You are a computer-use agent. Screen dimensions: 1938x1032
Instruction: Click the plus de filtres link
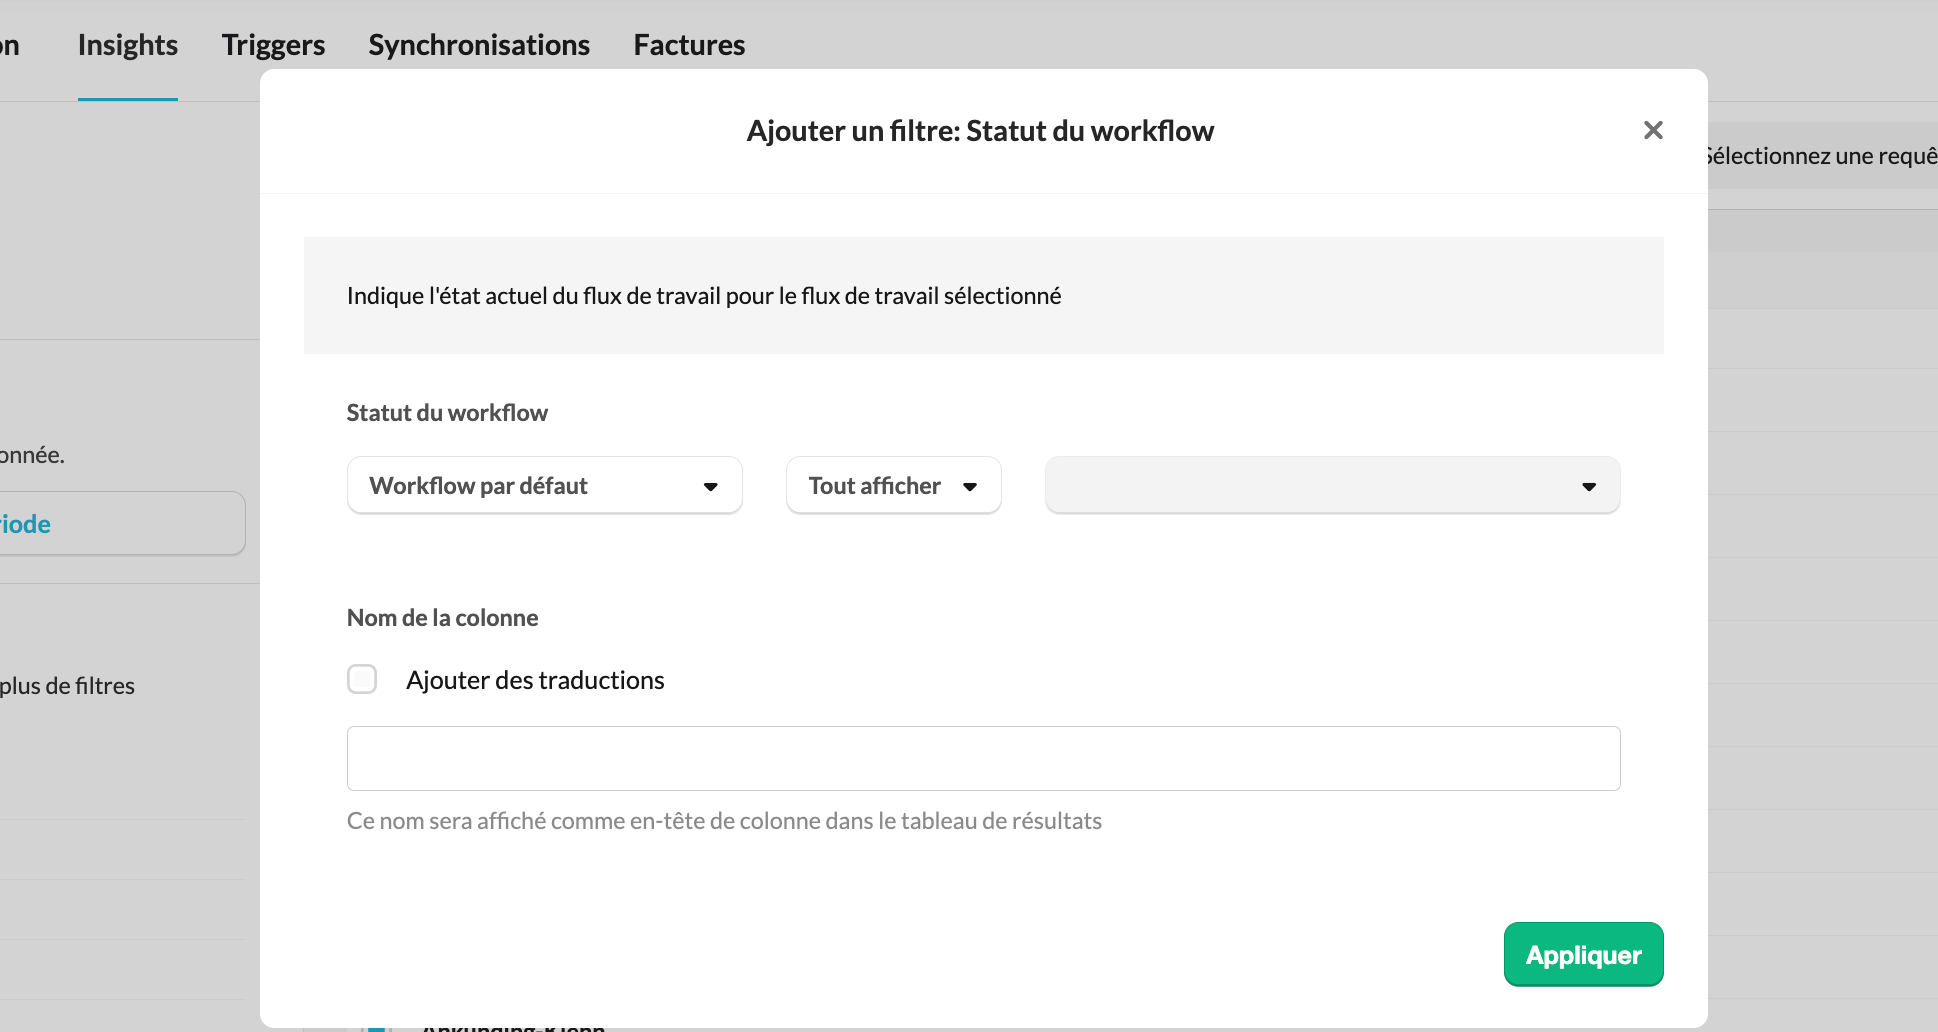pyautogui.click(x=68, y=686)
